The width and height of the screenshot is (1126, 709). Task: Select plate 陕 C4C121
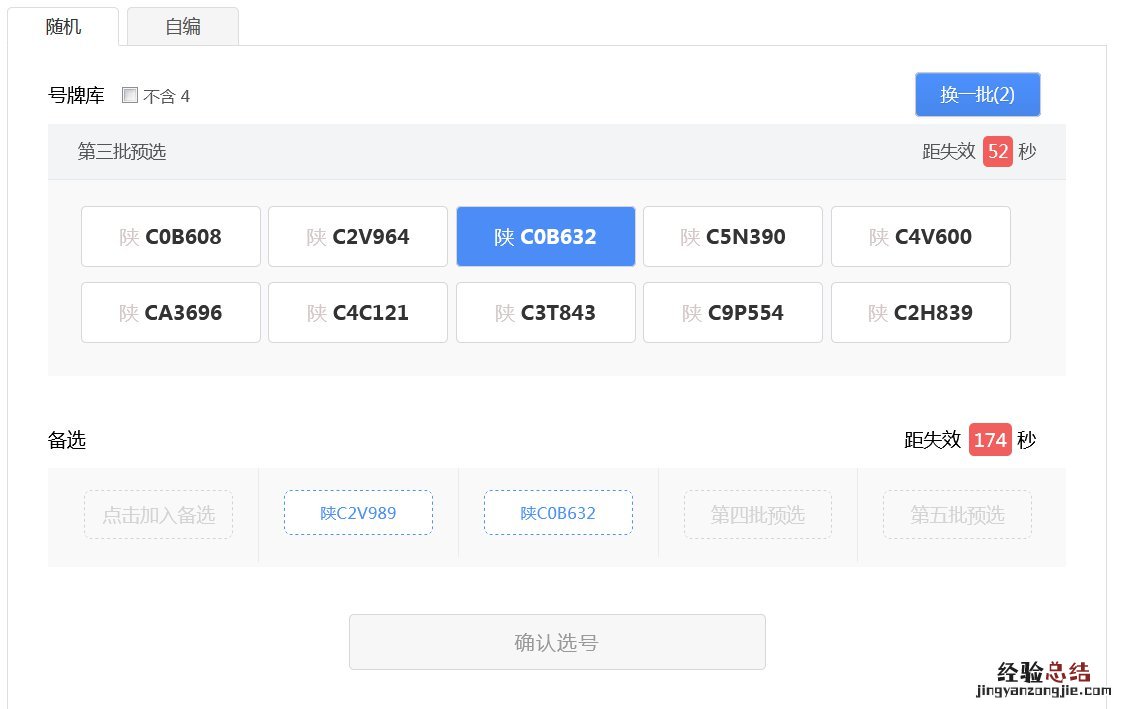(x=358, y=313)
